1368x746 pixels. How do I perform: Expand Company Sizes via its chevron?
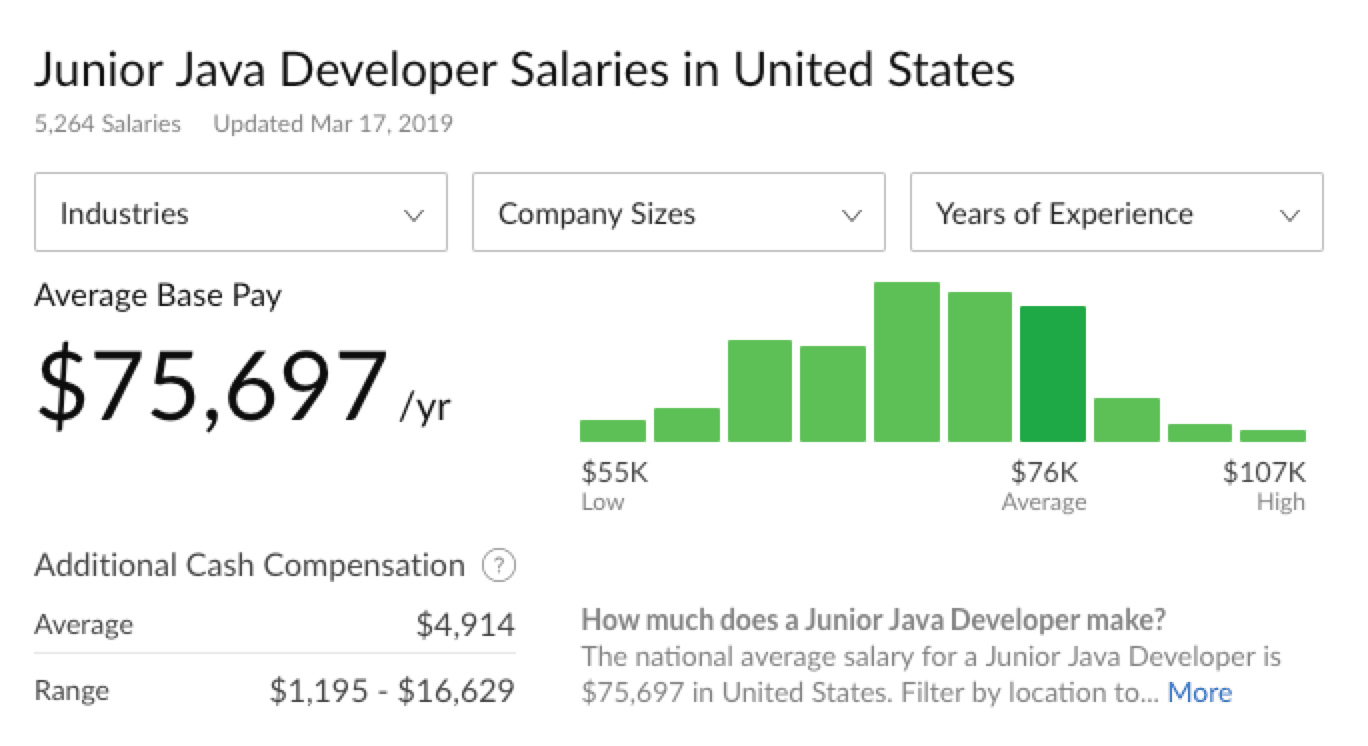point(853,213)
